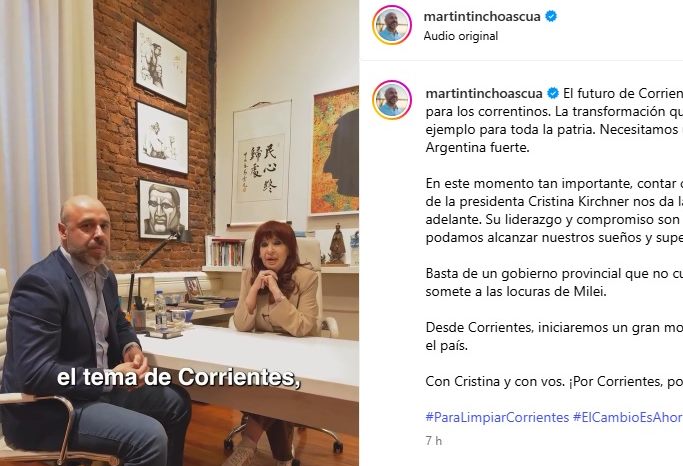Open the Audio original link
The height and width of the screenshot is (466, 683).
coord(461,36)
